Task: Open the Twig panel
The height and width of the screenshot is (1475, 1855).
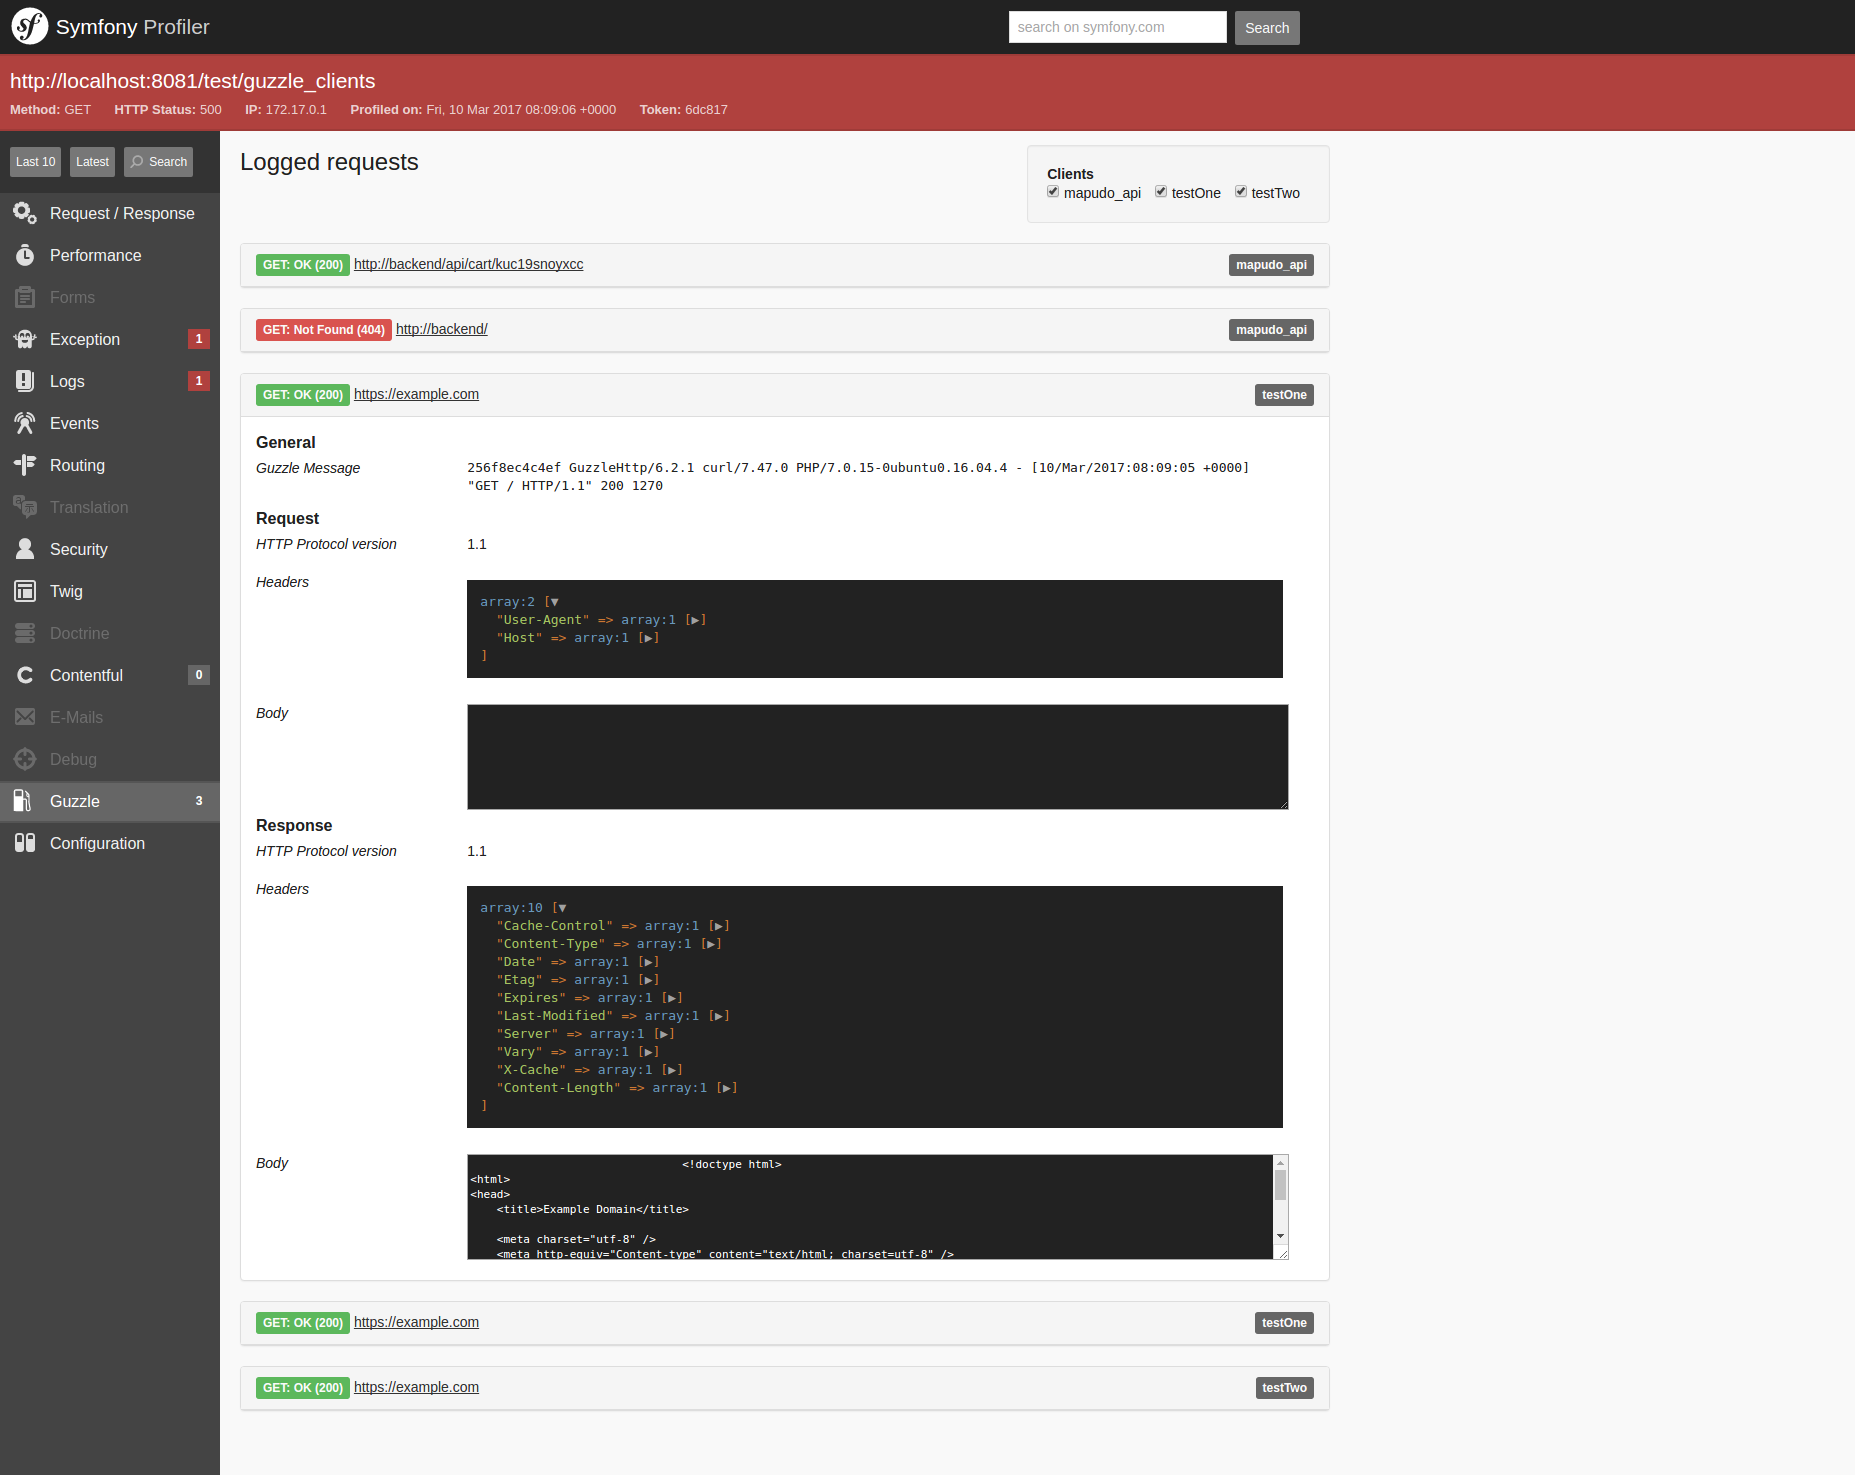Action: pyautogui.click(x=110, y=591)
